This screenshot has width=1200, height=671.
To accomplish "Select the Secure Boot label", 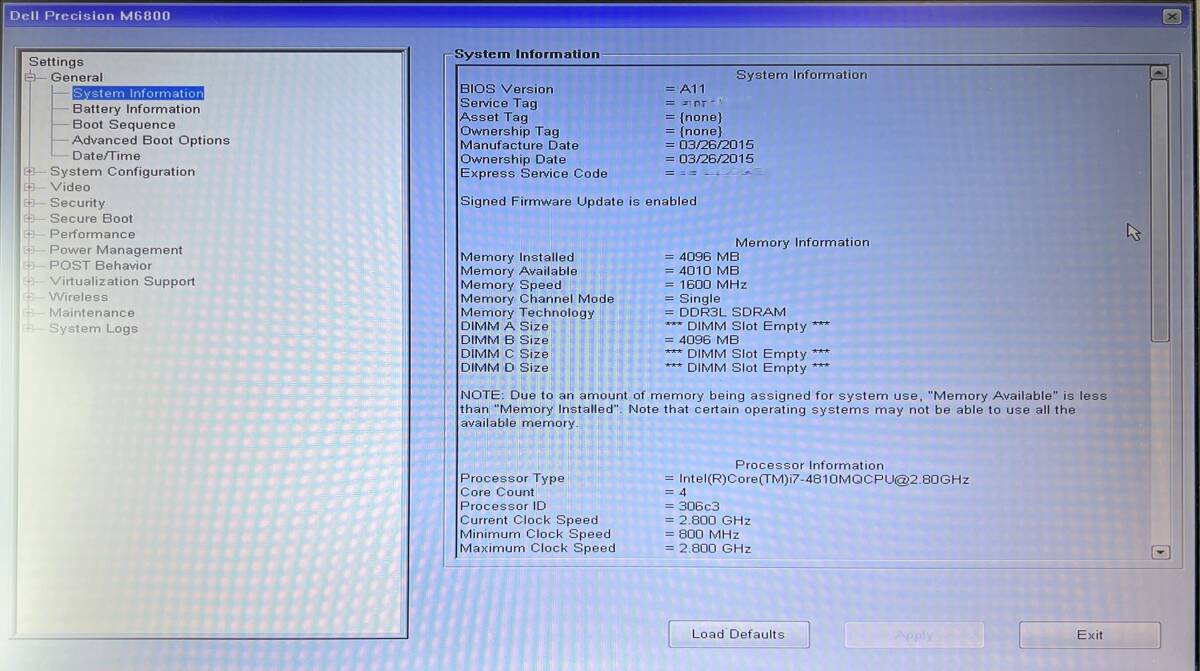I will pos(91,219).
